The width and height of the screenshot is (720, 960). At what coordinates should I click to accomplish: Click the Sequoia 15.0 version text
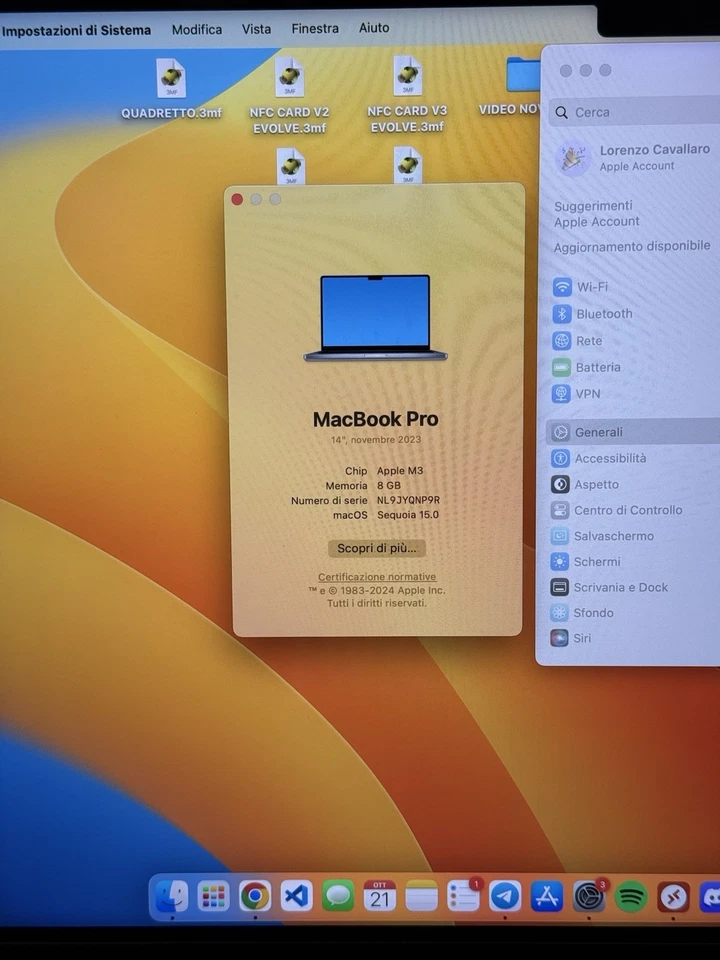click(x=408, y=515)
